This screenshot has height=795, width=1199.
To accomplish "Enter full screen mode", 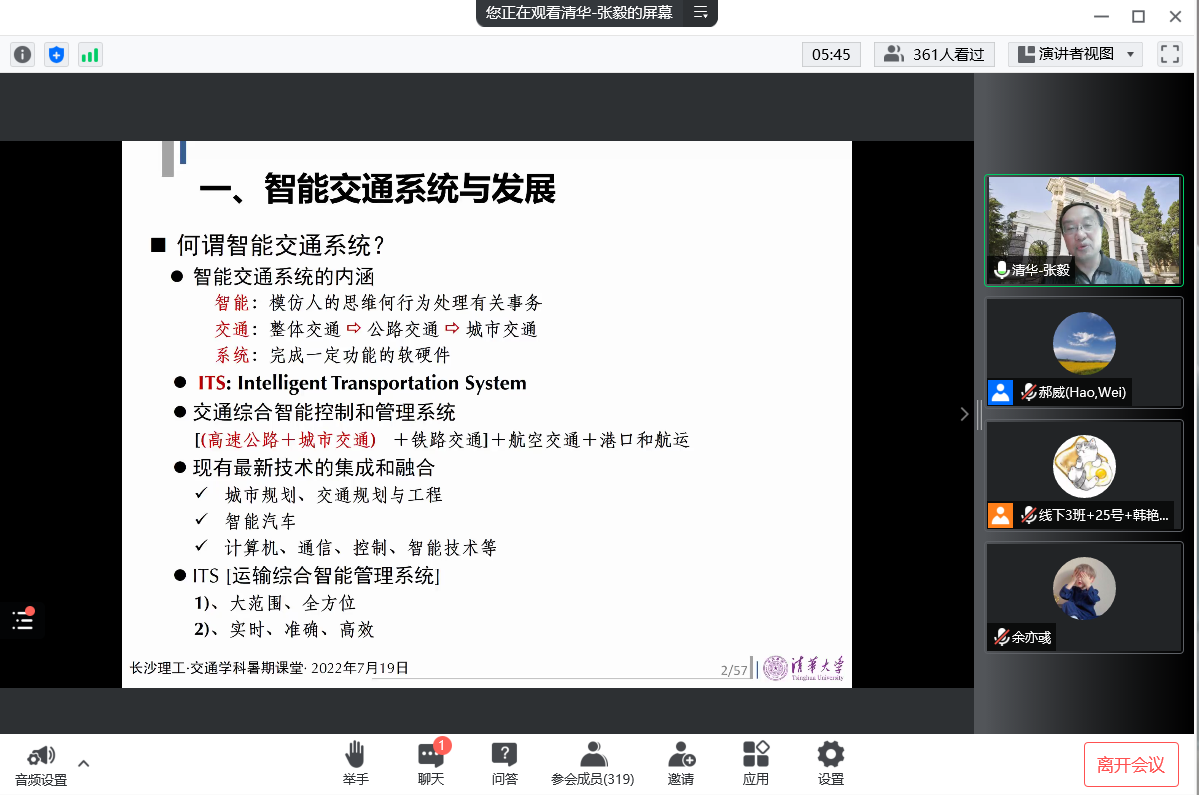I will pyautogui.click(x=1169, y=54).
